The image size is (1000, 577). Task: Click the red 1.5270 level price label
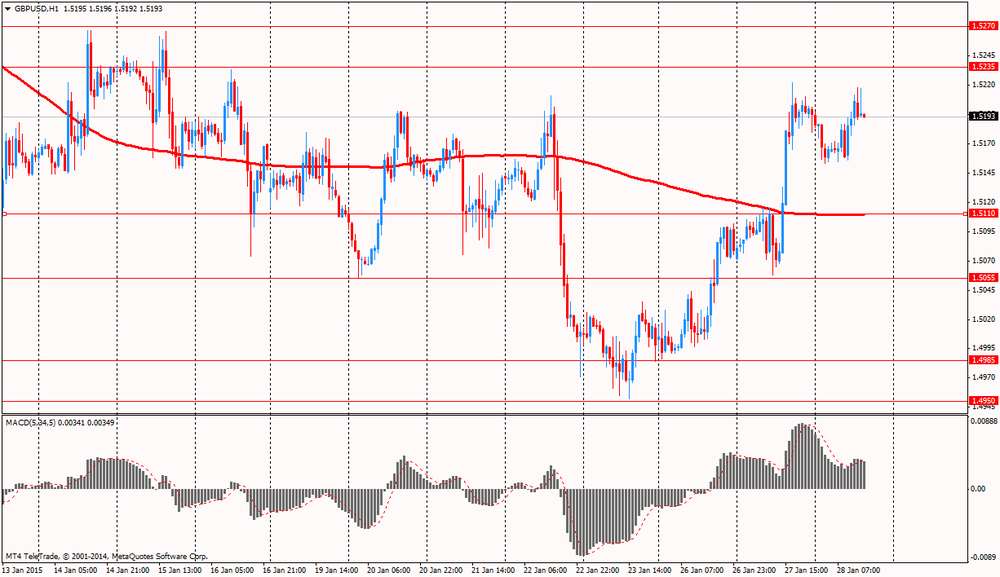point(982,26)
